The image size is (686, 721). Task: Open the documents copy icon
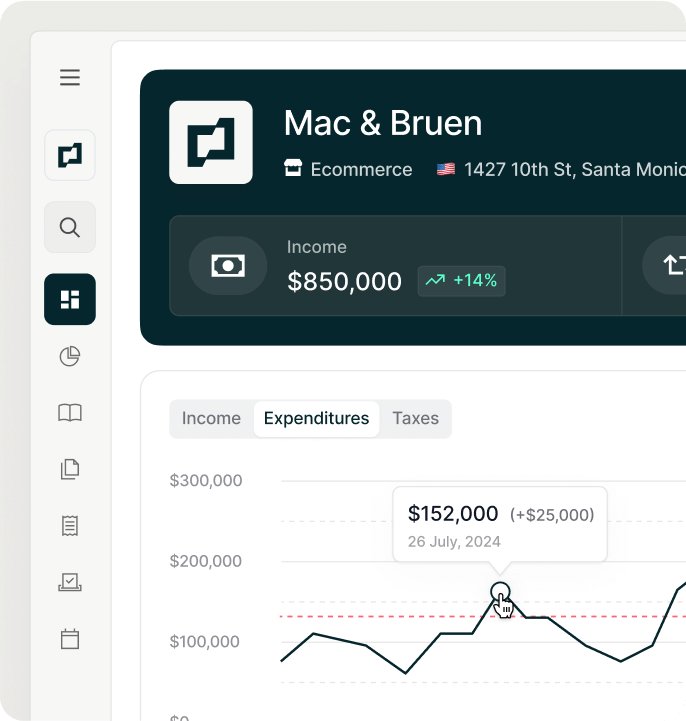click(x=70, y=469)
